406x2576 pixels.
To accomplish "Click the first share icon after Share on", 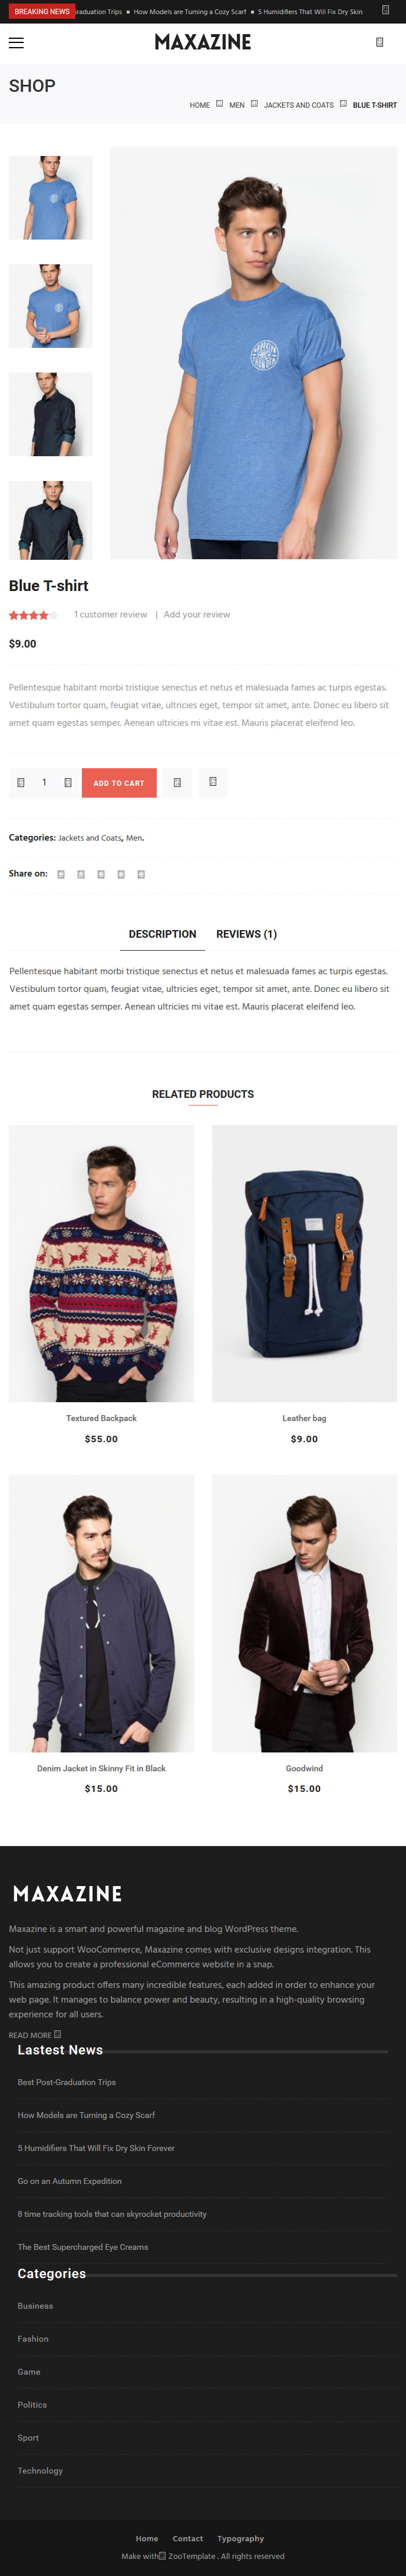I will [x=61, y=874].
